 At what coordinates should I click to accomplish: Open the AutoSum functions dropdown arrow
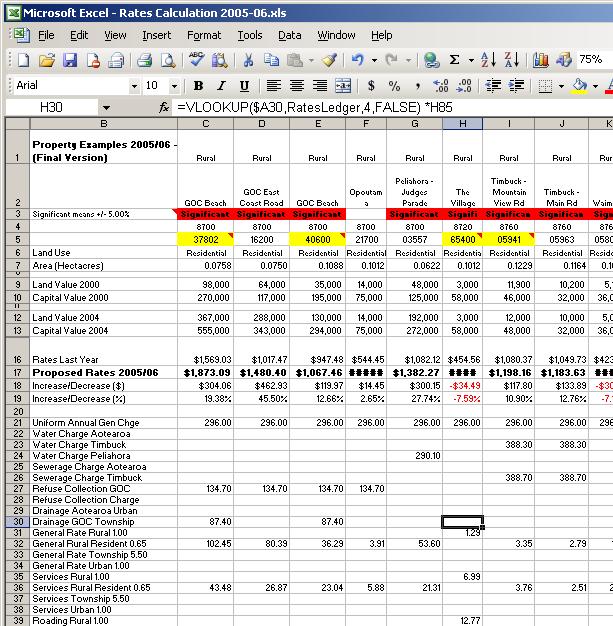point(471,60)
